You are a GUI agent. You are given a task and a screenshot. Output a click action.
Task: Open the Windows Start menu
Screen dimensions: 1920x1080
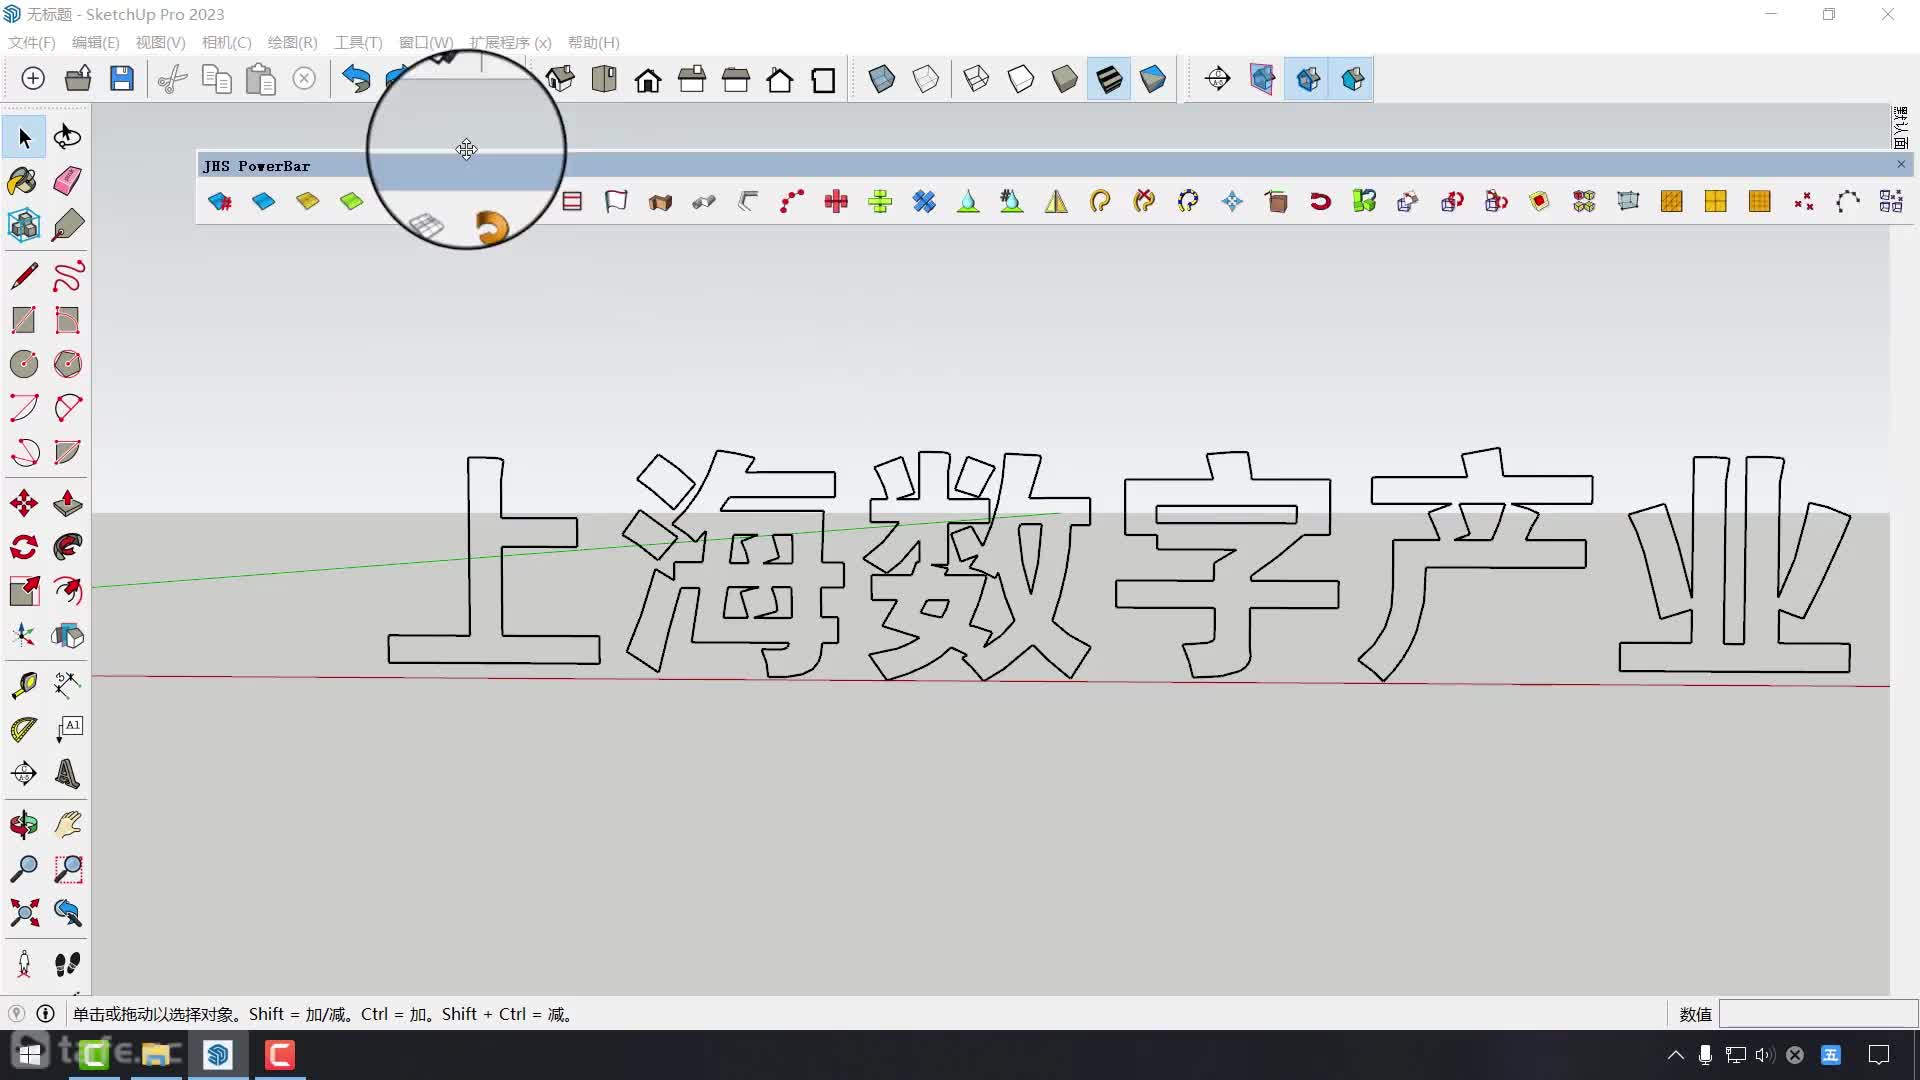(30, 1054)
